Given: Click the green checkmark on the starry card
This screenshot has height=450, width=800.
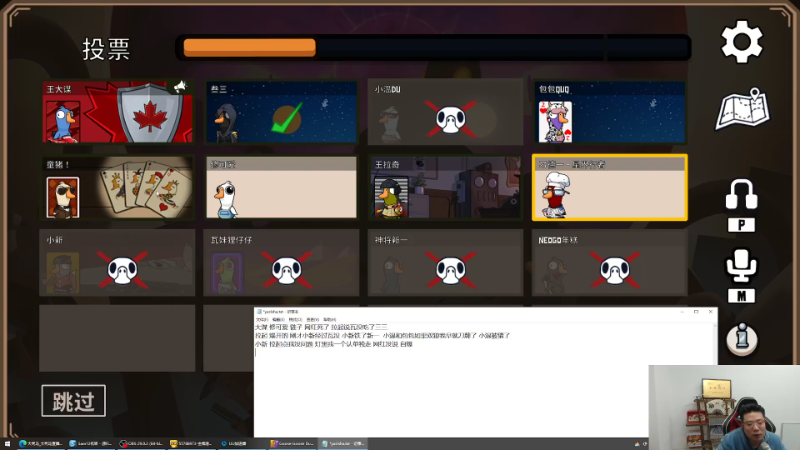Looking at the screenshot, I should point(287,118).
